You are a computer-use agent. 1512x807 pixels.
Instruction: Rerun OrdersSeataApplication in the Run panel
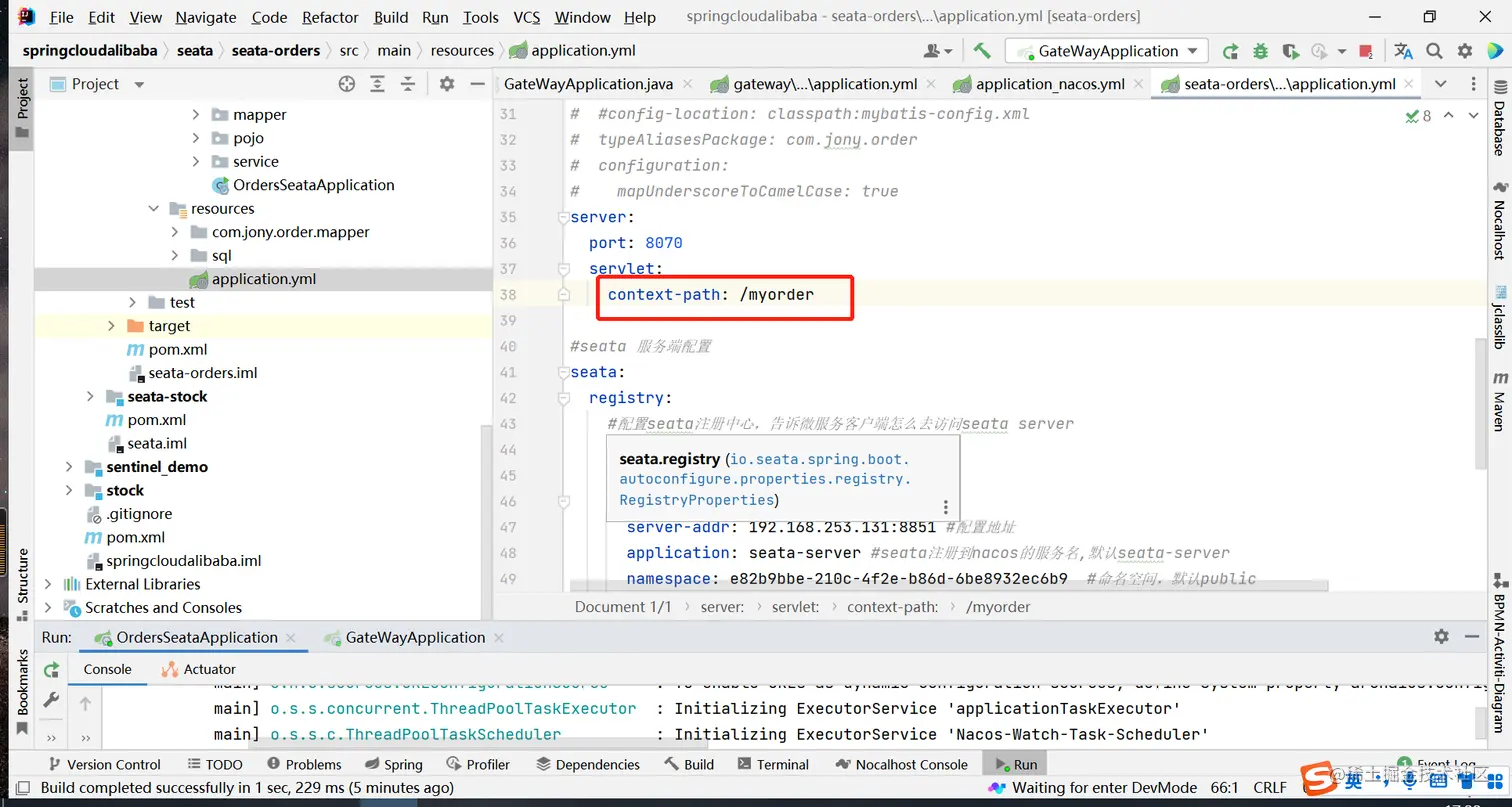tap(51, 670)
